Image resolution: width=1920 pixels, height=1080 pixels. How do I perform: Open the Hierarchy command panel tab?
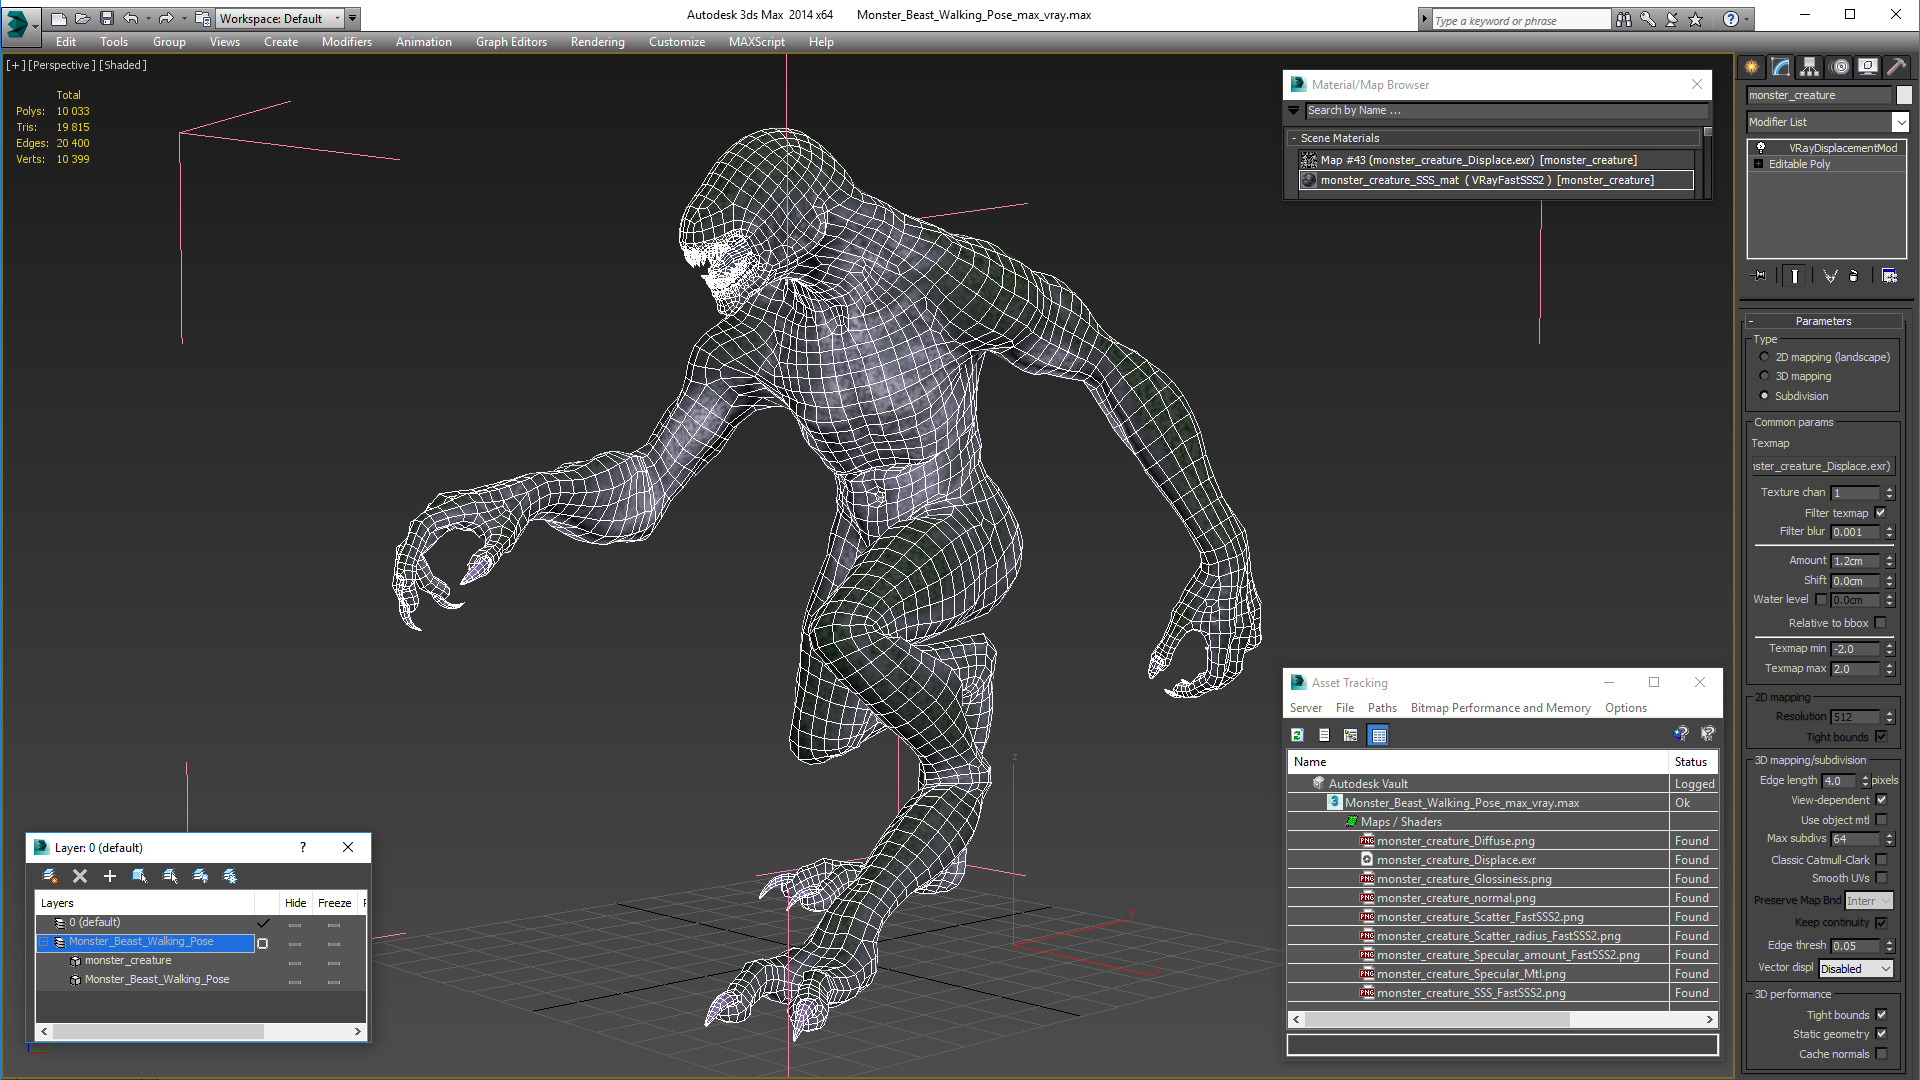[1810, 67]
